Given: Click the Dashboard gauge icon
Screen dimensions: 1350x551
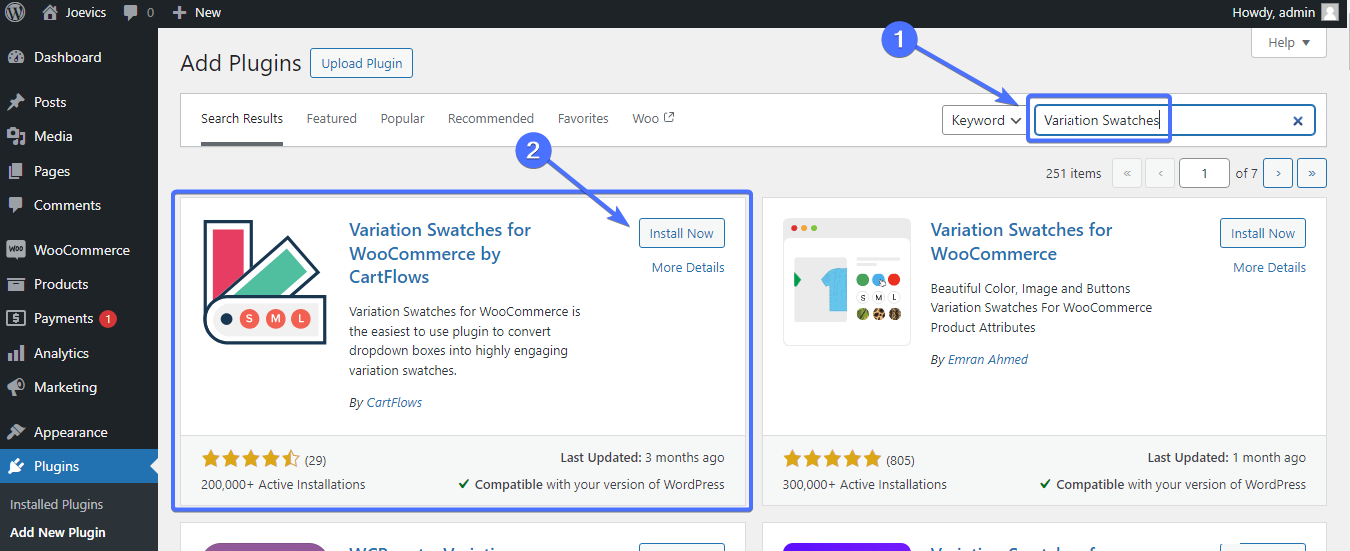Looking at the screenshot, I should tap(16, 57).
